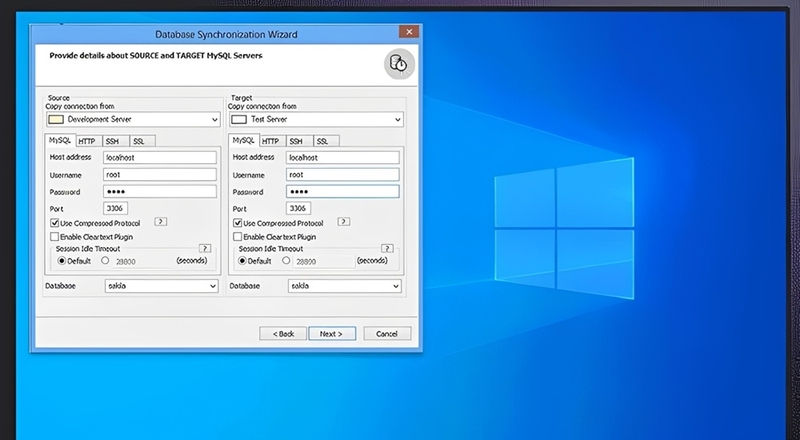Click the Target Password field

[x=343, y=192]
